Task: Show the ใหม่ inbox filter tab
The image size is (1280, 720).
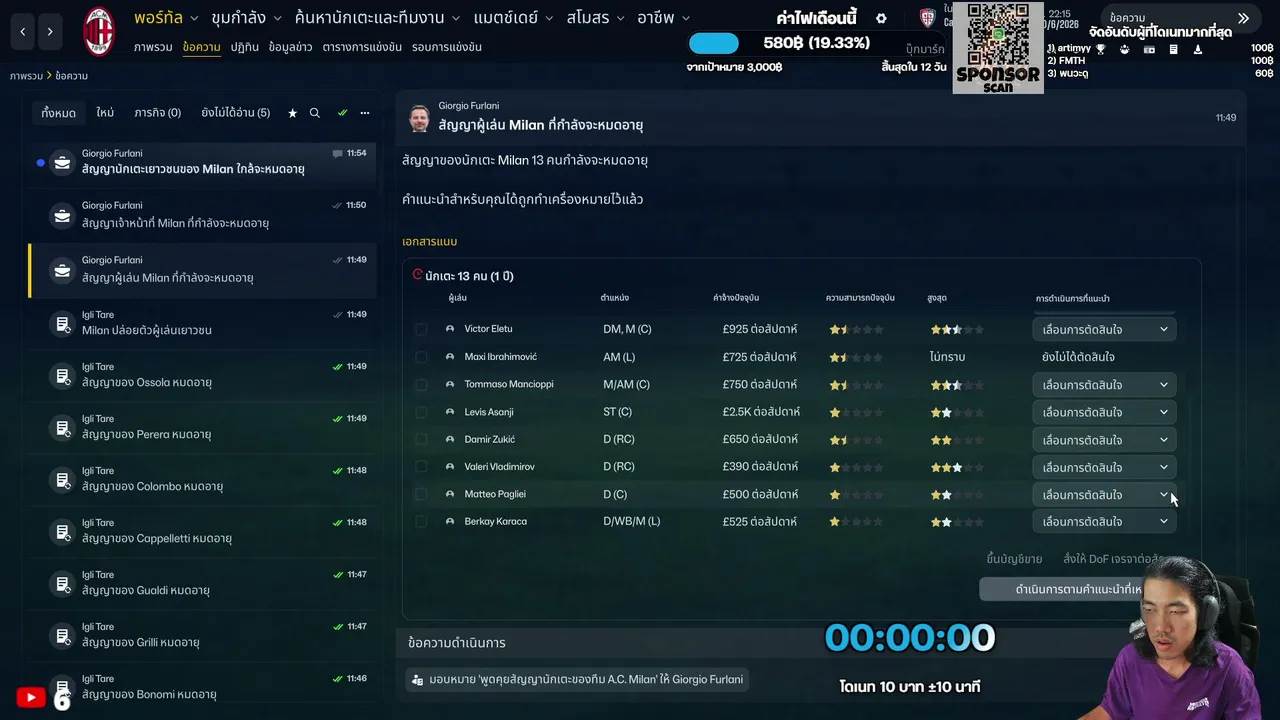Action: pyautogui.click(x=105, y=113)
